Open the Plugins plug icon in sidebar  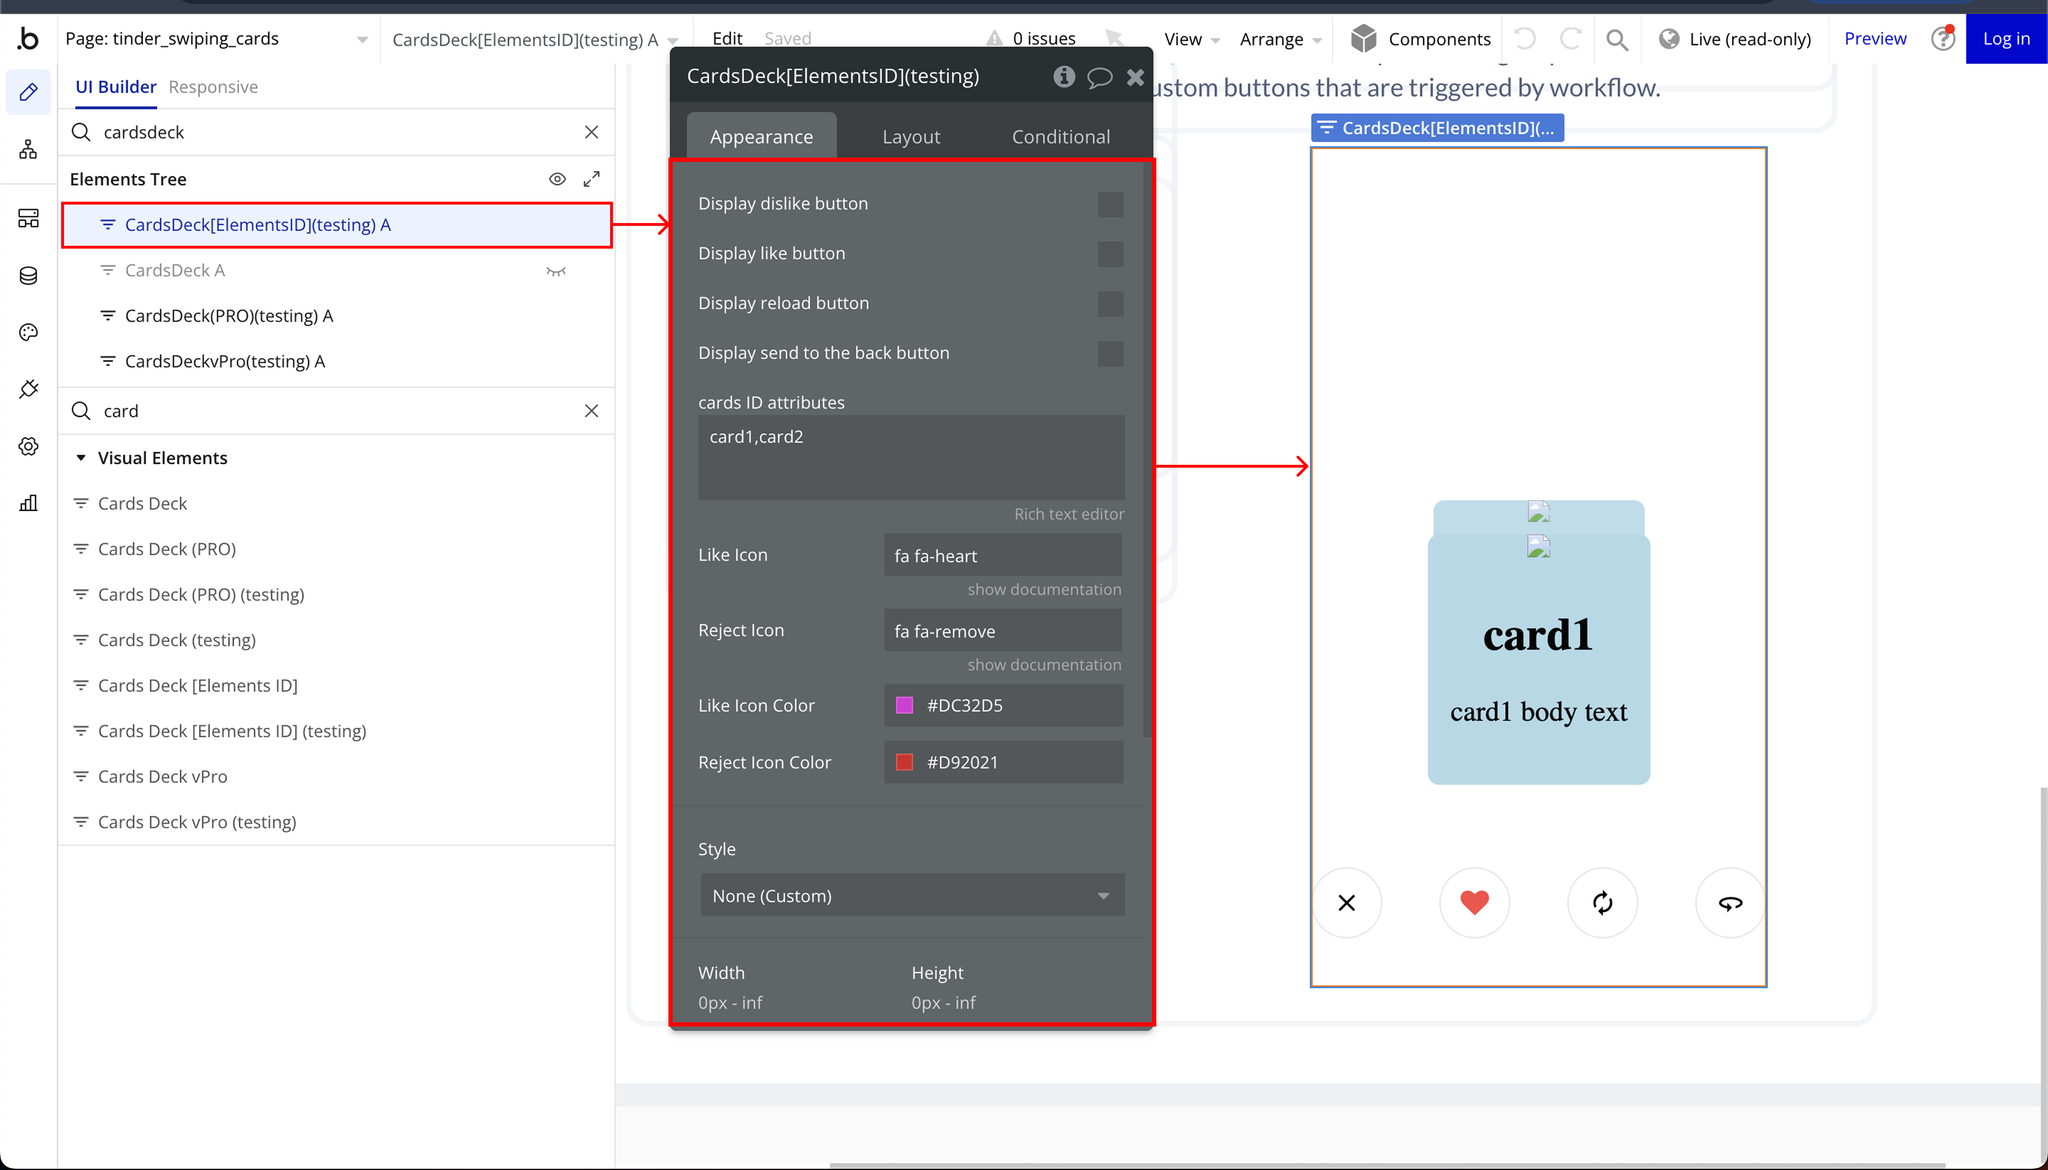click(28, 389)
